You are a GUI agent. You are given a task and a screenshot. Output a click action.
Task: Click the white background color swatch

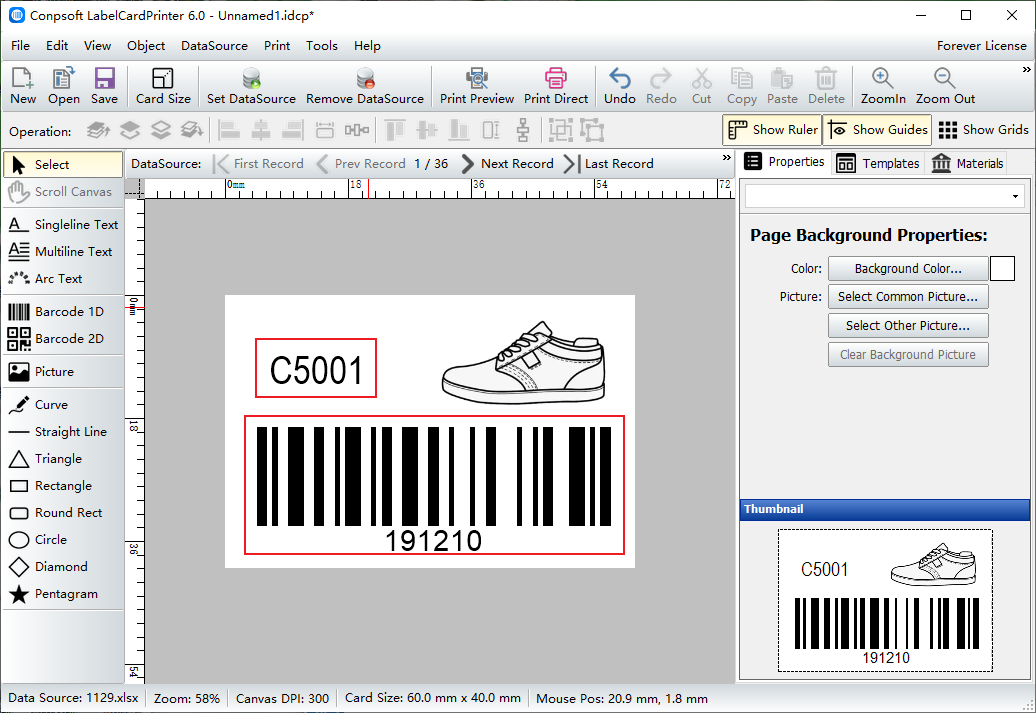(1002, 268)
